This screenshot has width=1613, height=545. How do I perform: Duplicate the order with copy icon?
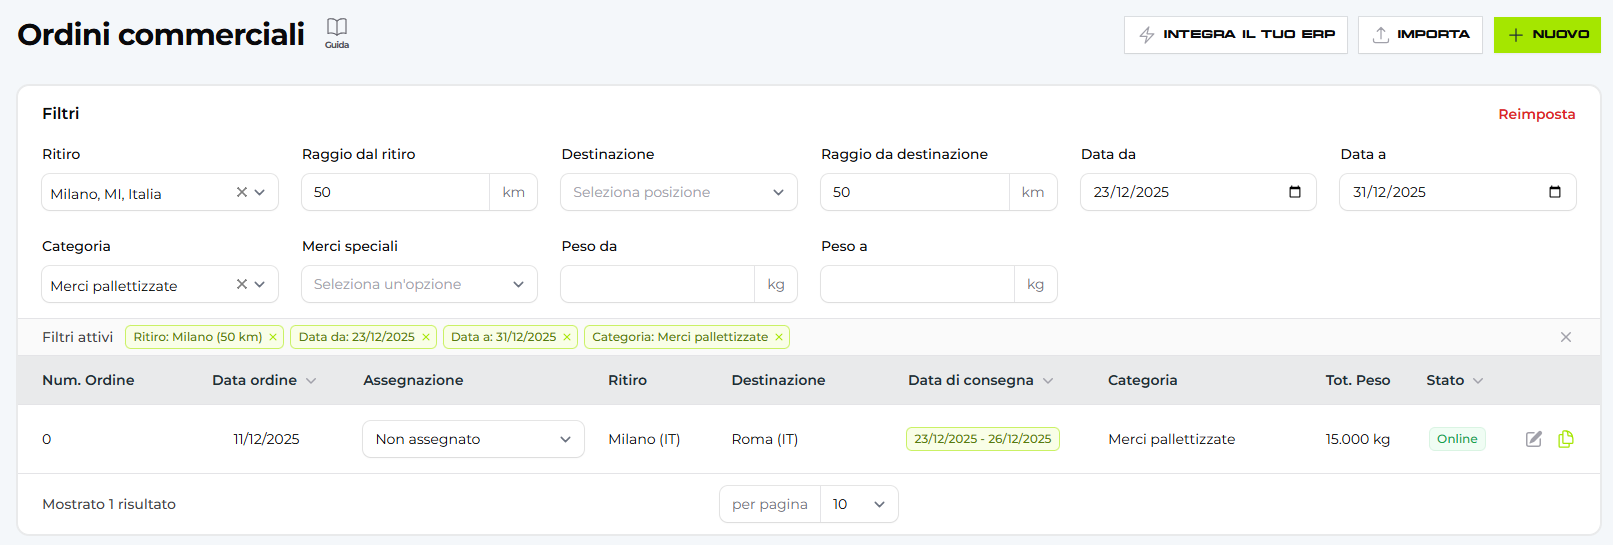(x=1566, y=439)
